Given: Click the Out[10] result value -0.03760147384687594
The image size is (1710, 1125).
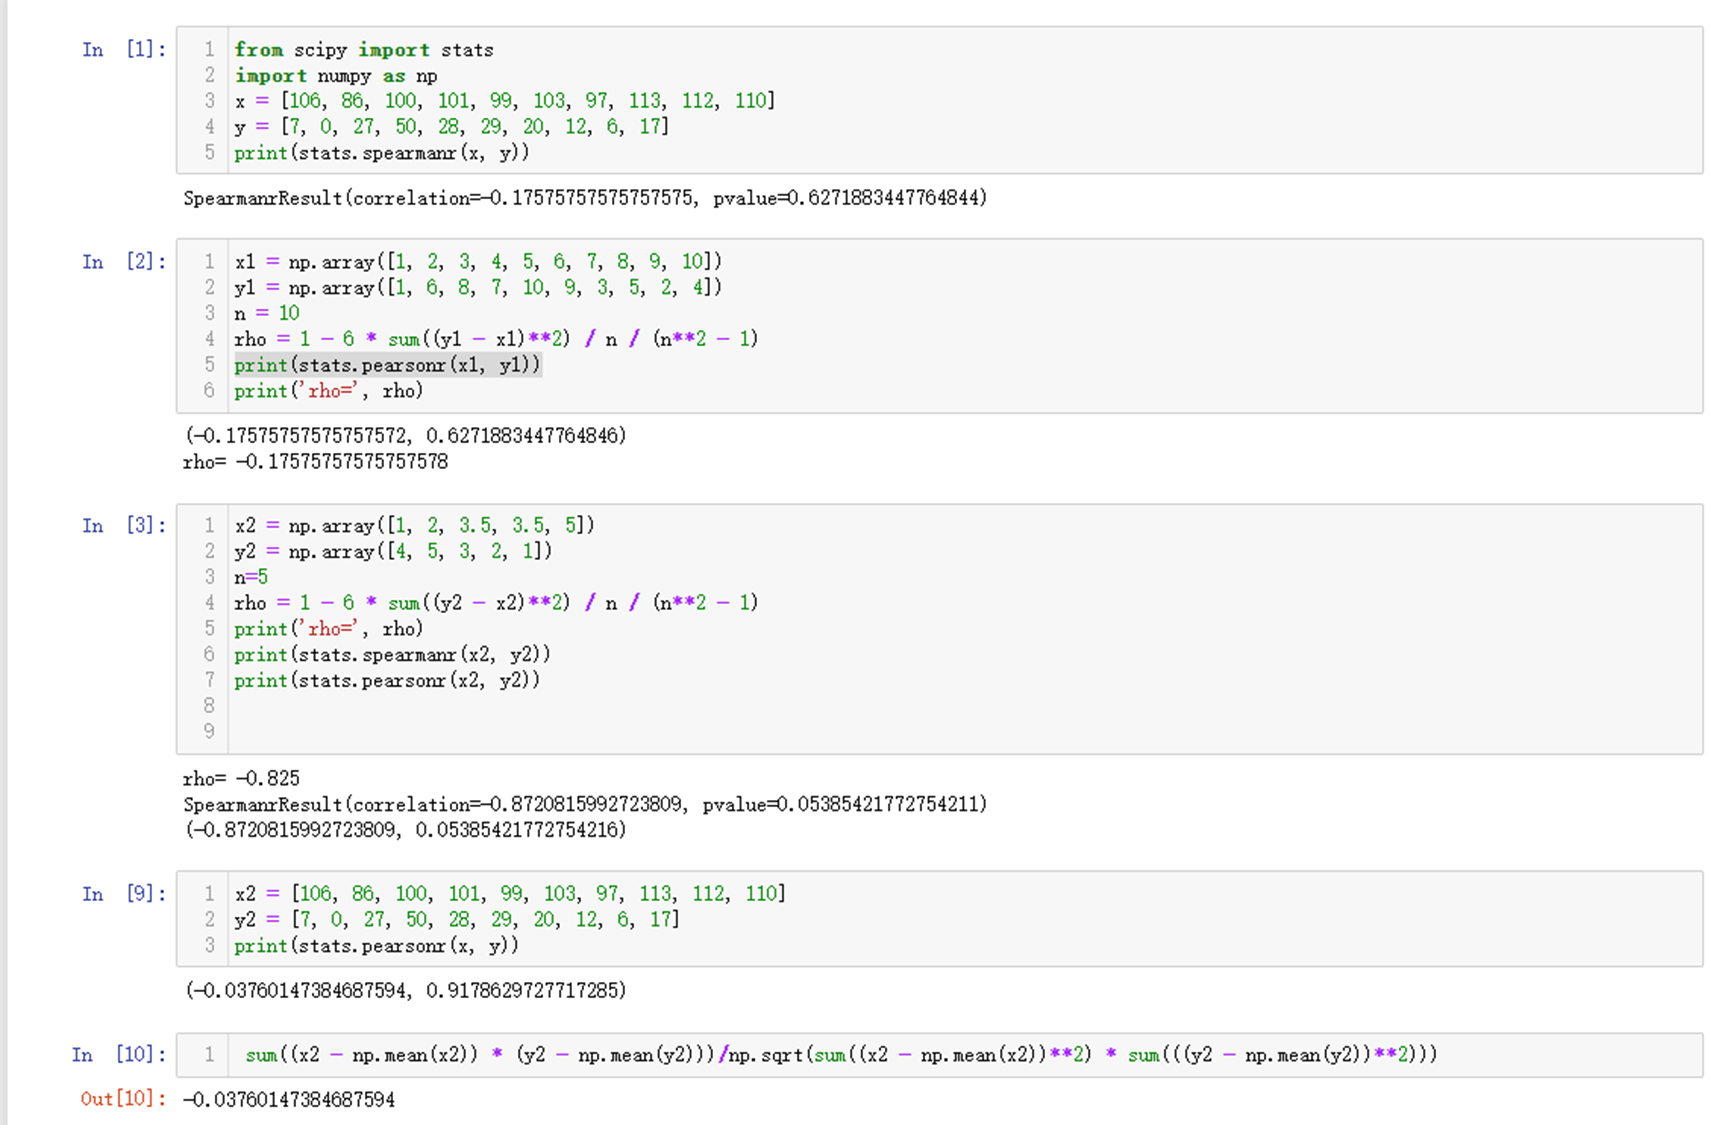Looking at the screenshot, I should click(x=289, y=1100).
